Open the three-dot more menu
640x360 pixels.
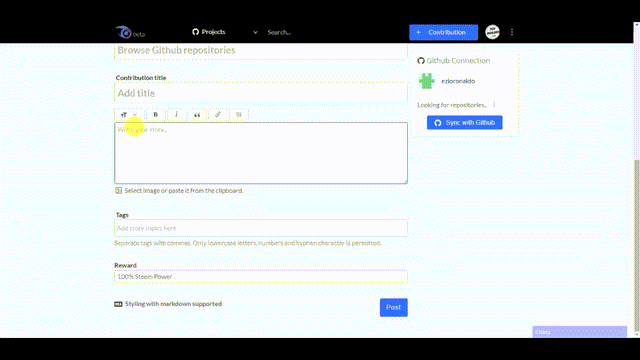(x=512, y=32)
